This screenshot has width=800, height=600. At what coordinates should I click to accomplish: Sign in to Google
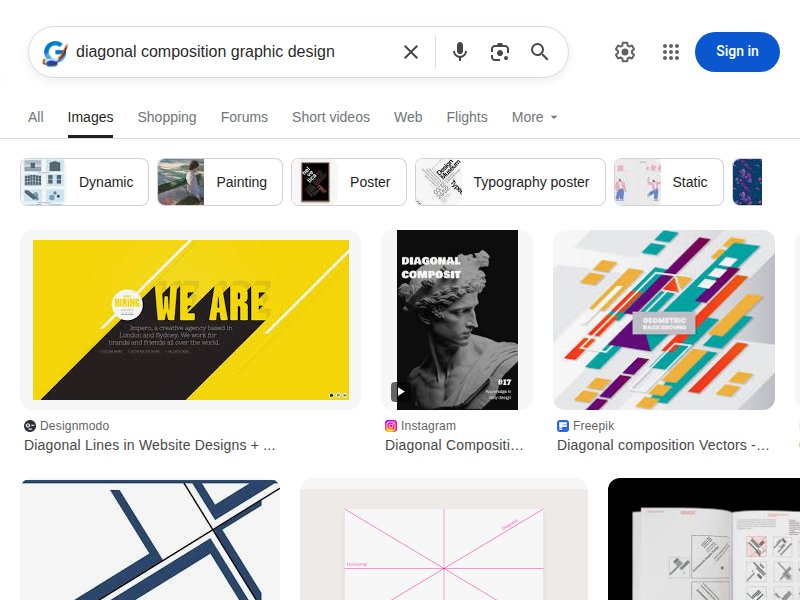737,51
